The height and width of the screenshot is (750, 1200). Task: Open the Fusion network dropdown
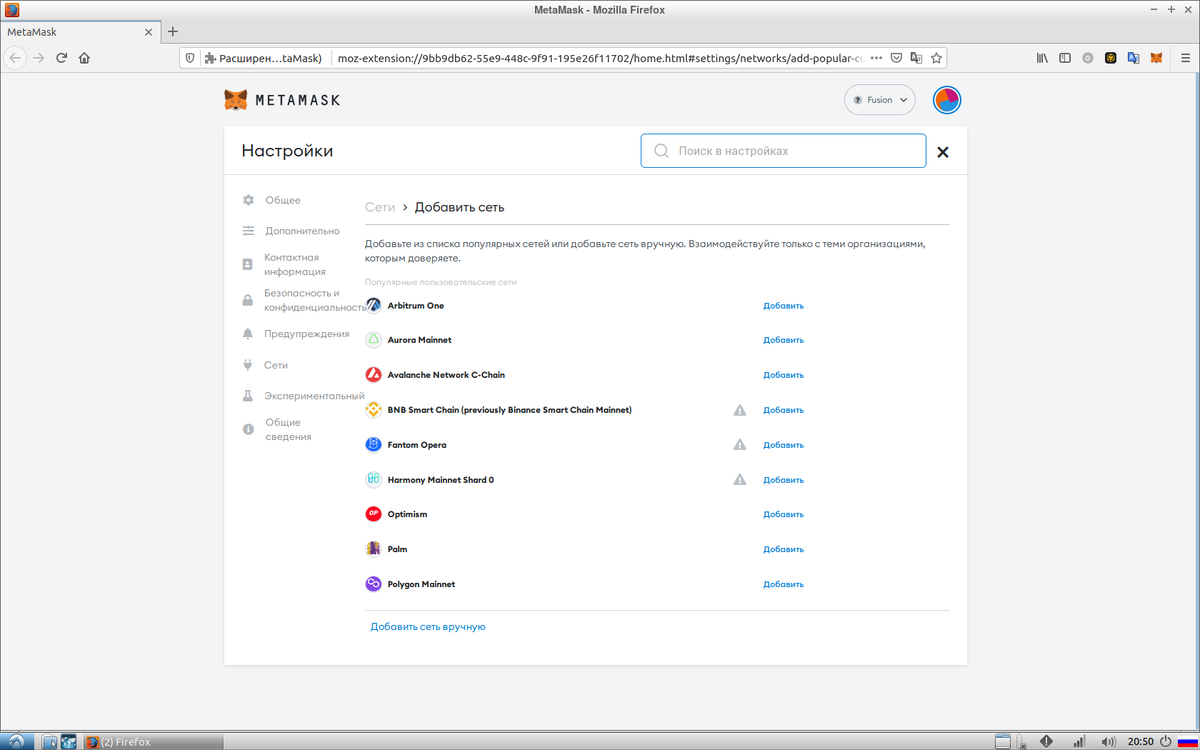pos(880,100)
